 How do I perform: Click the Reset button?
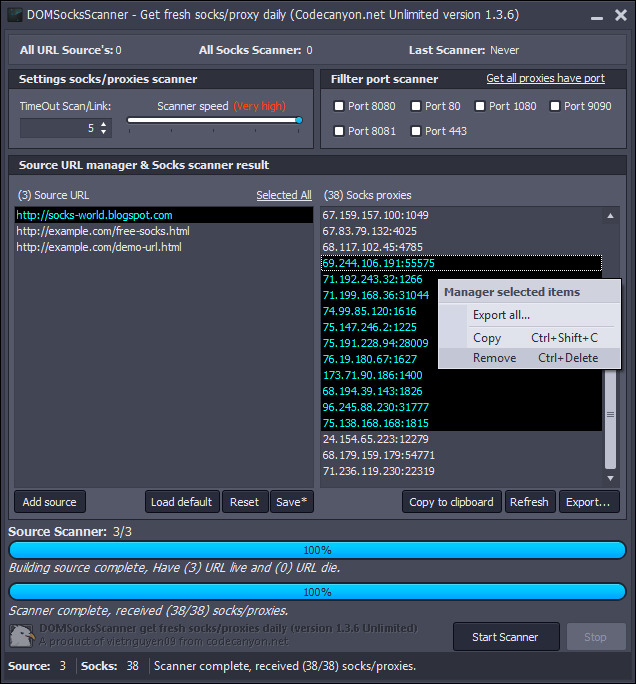click(245, 502)
